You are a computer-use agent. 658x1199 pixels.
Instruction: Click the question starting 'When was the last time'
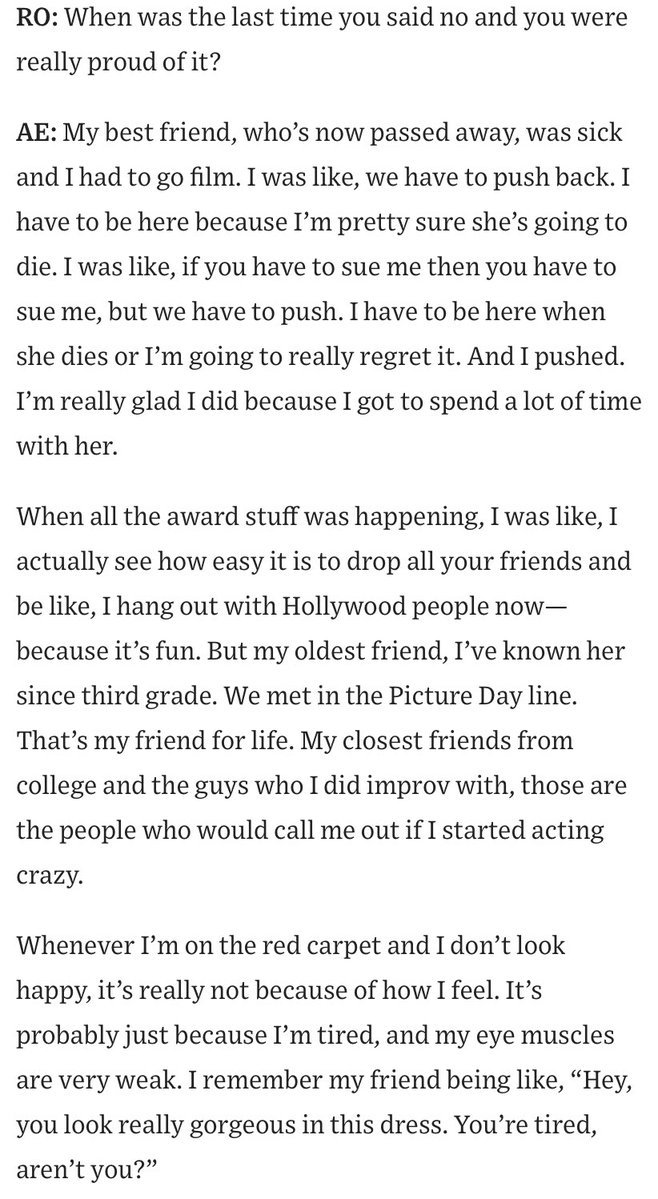click(x=322, y=39)
